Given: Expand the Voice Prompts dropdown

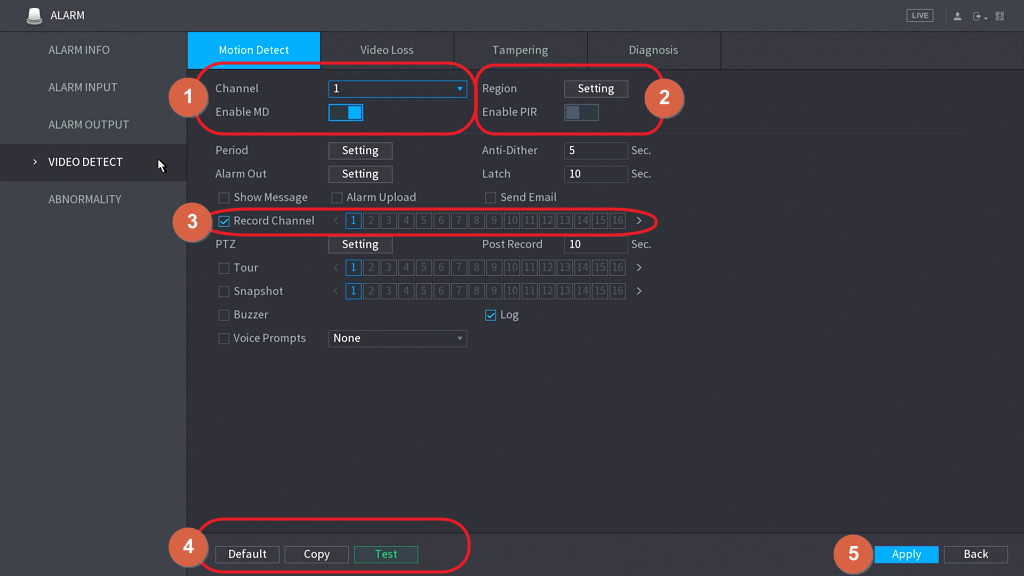Looking at the screenshot, I should 397,339.
